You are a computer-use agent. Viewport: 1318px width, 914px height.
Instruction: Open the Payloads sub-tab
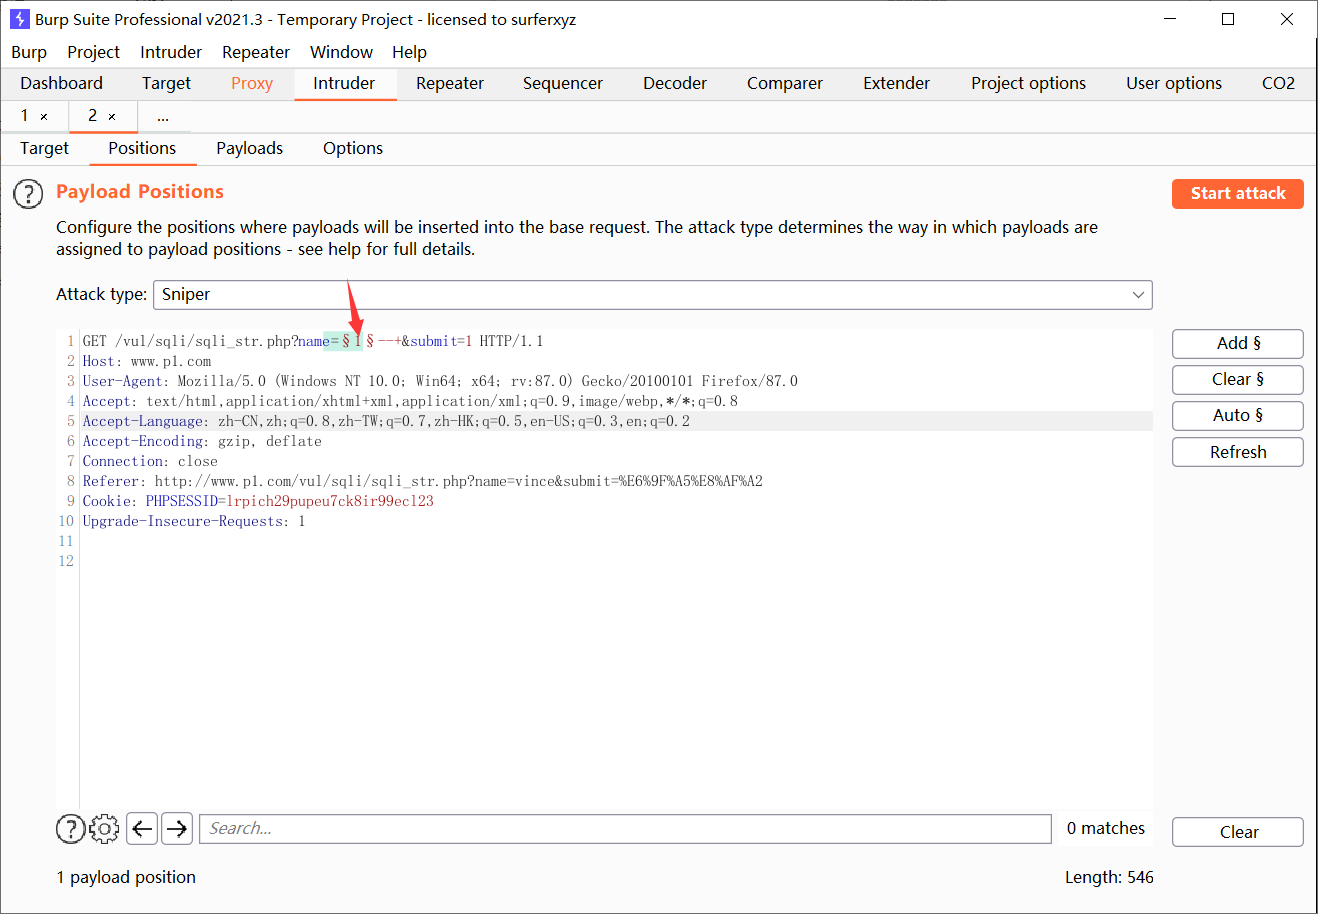pos(249,148)
